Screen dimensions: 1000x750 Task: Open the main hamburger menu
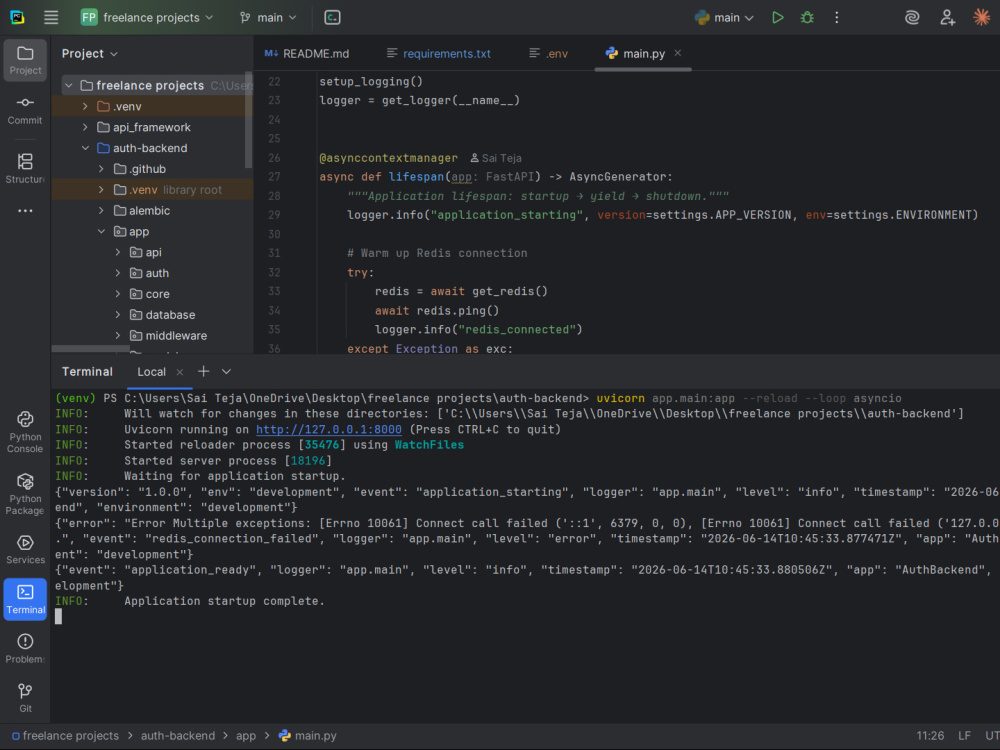click(x=51, y=17)
